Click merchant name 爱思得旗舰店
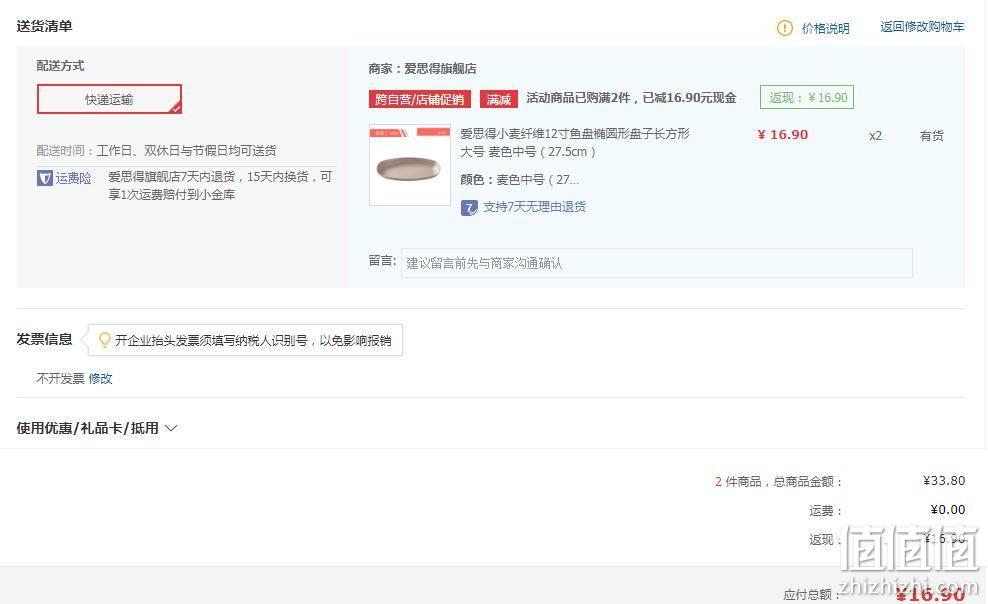 tap(440, 69)
